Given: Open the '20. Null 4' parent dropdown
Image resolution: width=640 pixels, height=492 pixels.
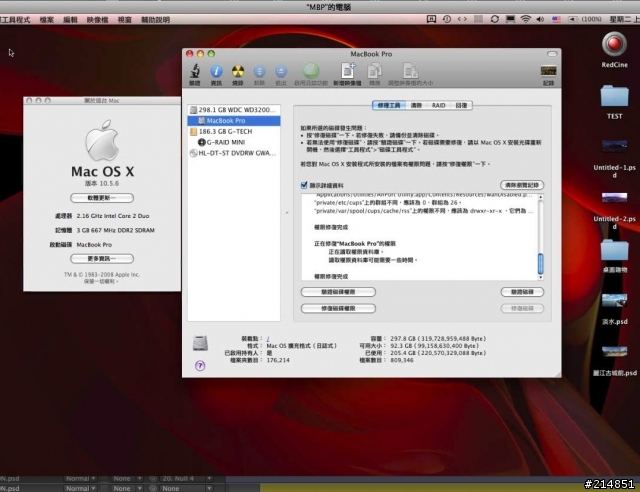Looking at the screenshot, I should click(186, 479).
